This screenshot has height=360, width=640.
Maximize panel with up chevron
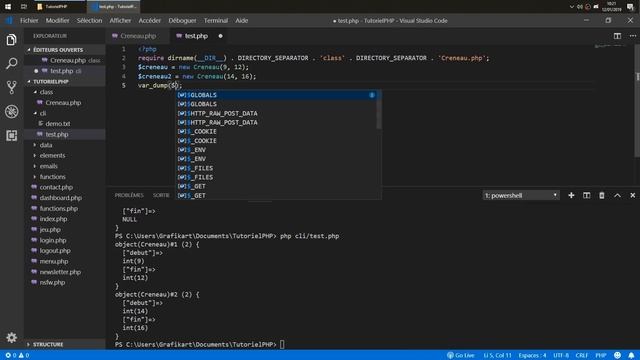617,196
